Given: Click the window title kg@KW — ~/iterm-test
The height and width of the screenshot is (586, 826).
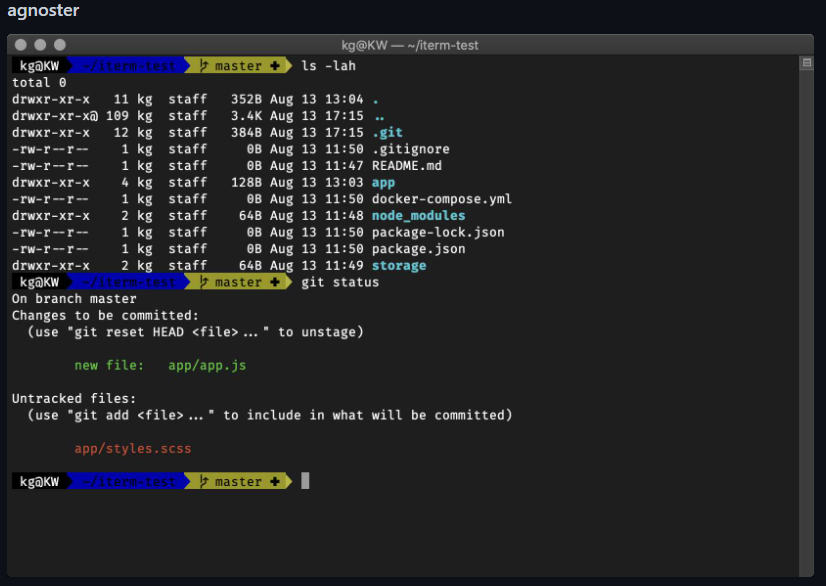Looking at the screenshot, I should 410,45.
